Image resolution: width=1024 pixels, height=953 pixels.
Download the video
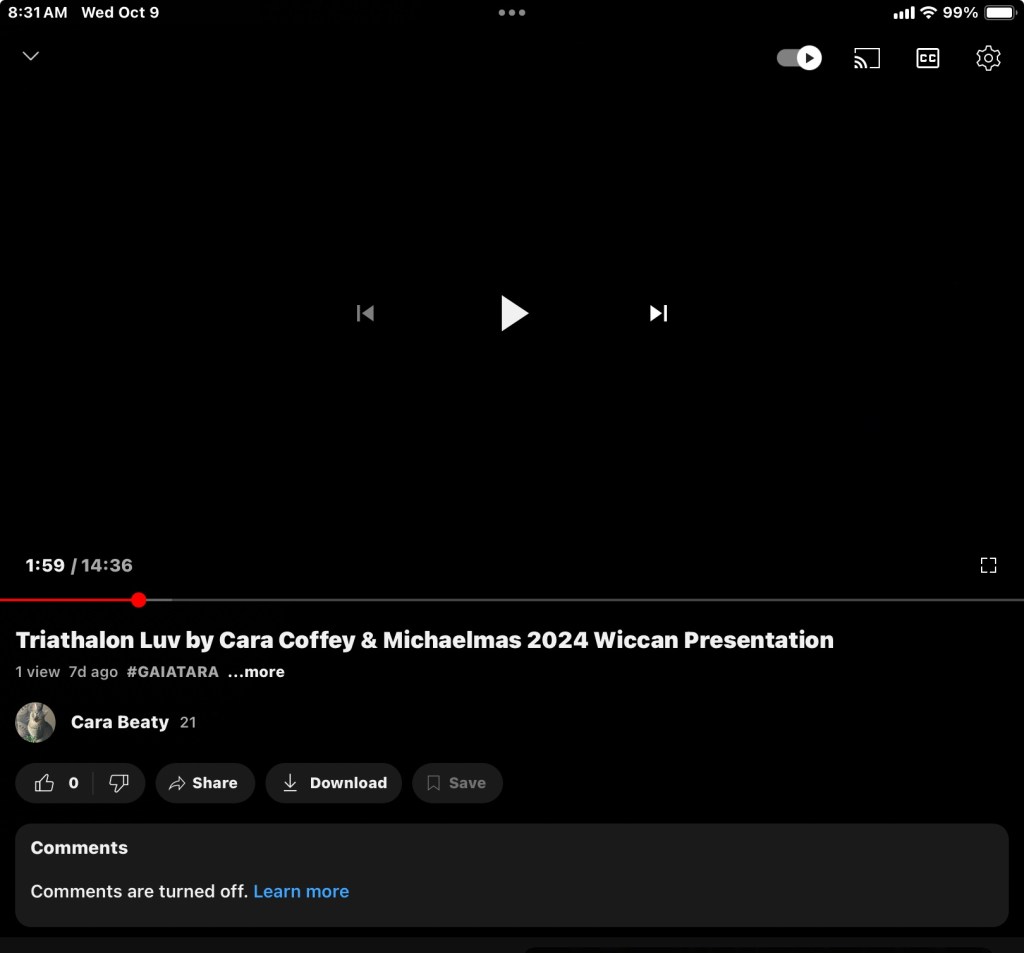tap(333, 783)
